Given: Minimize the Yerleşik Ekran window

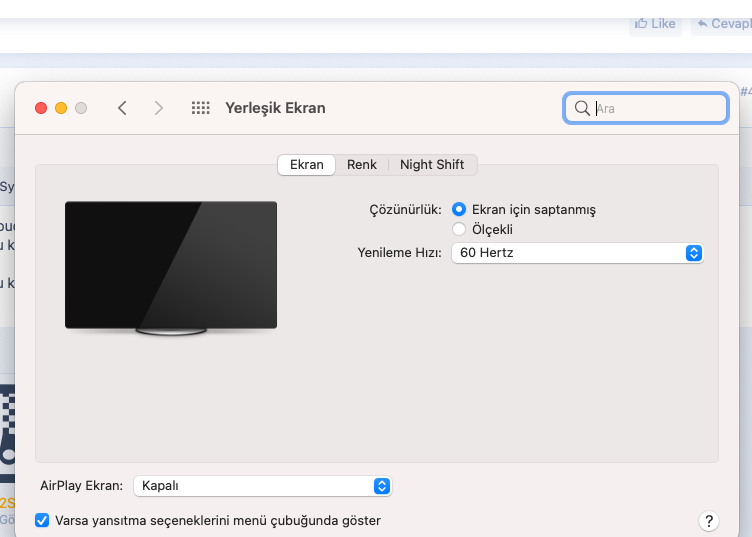Looking at the screenshot, I should 61,108.
